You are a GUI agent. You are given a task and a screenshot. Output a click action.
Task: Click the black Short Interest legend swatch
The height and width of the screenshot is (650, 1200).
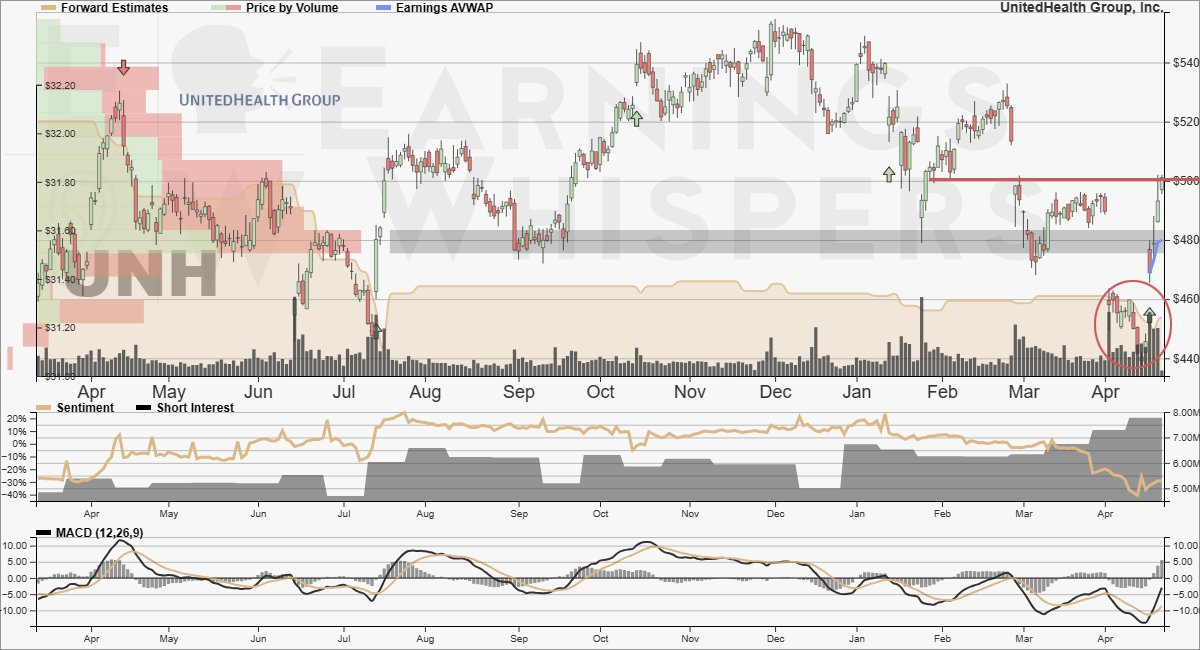coord(143,407)
